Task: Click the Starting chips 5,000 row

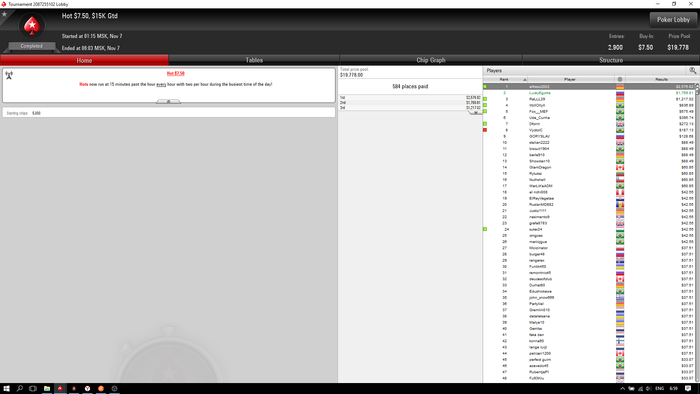Action: coord(169,113)
